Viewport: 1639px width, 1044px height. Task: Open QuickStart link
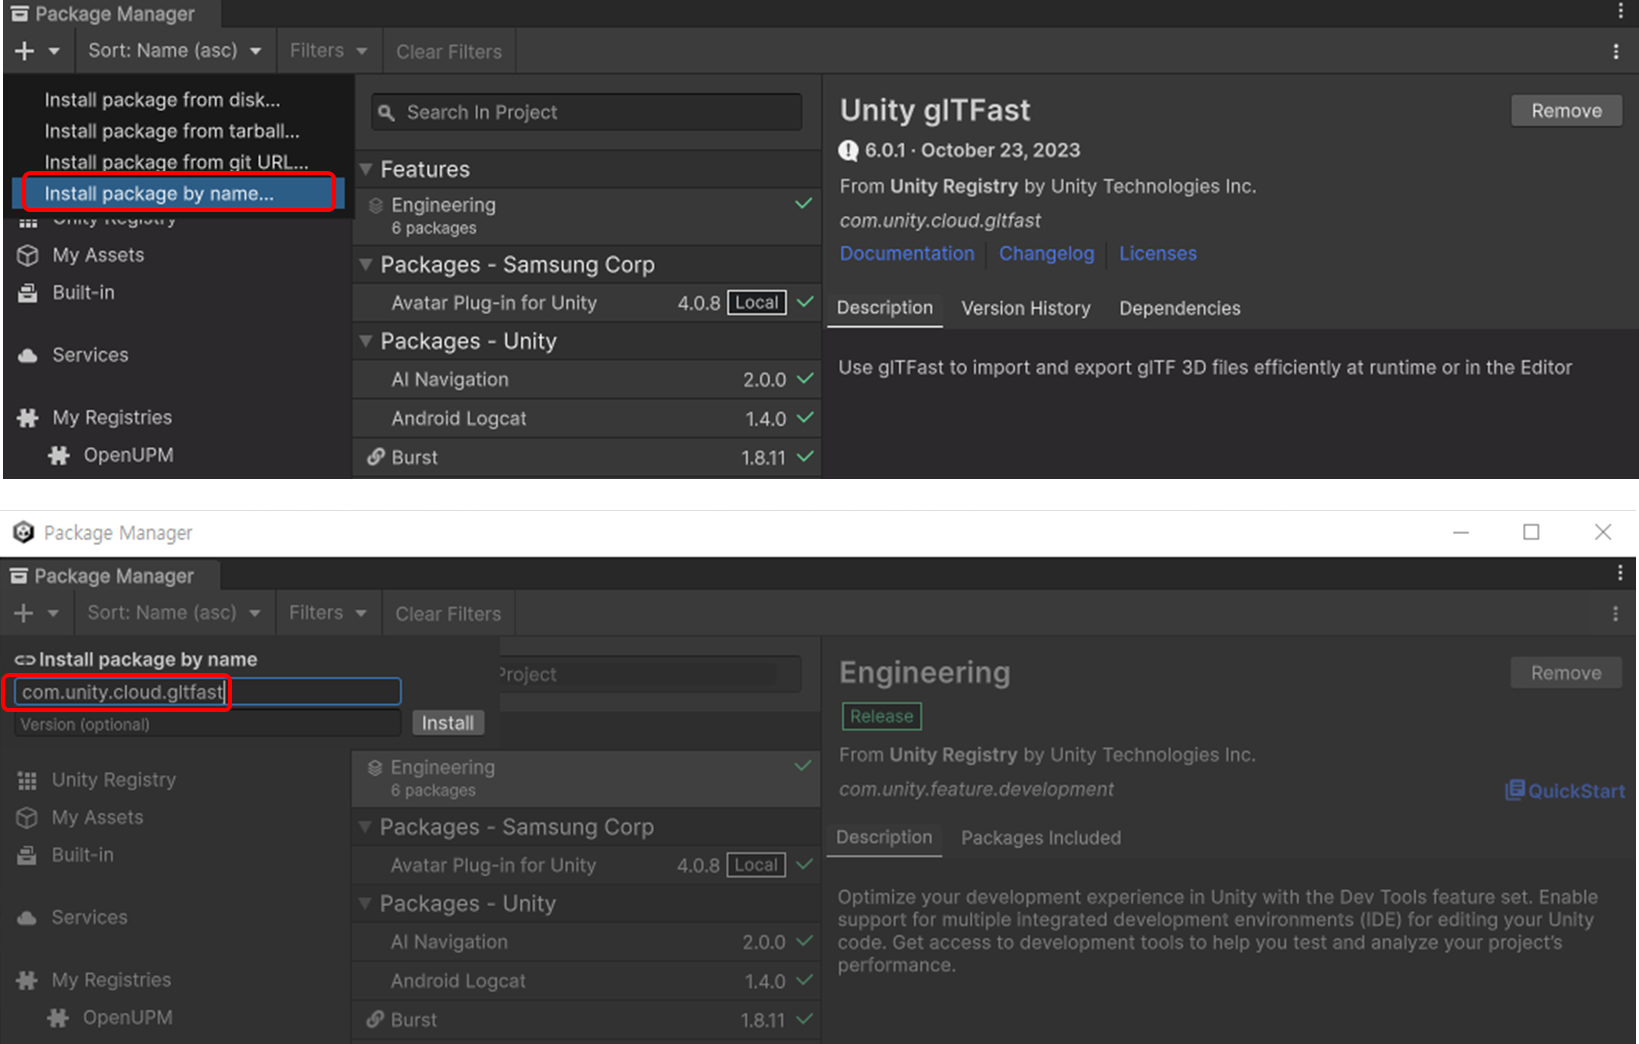[x=1565, y=790]
